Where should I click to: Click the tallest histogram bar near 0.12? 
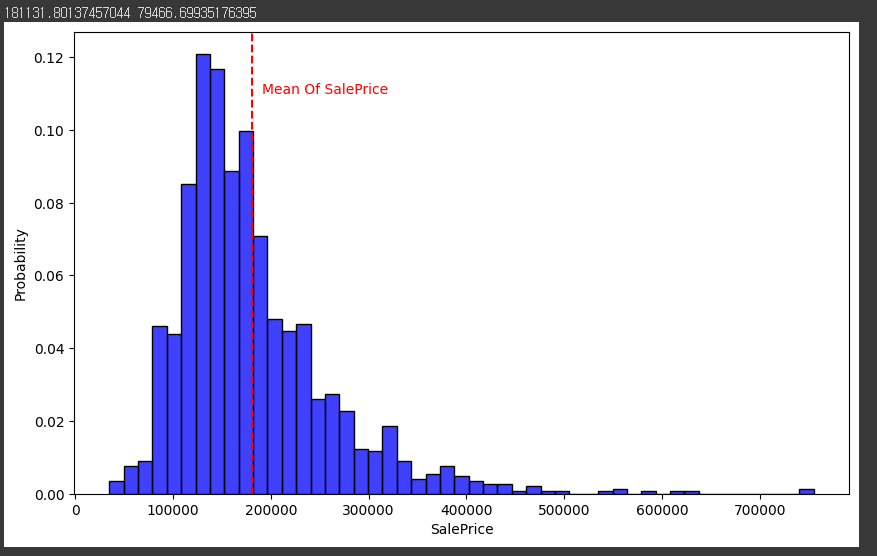pos(203,274)
